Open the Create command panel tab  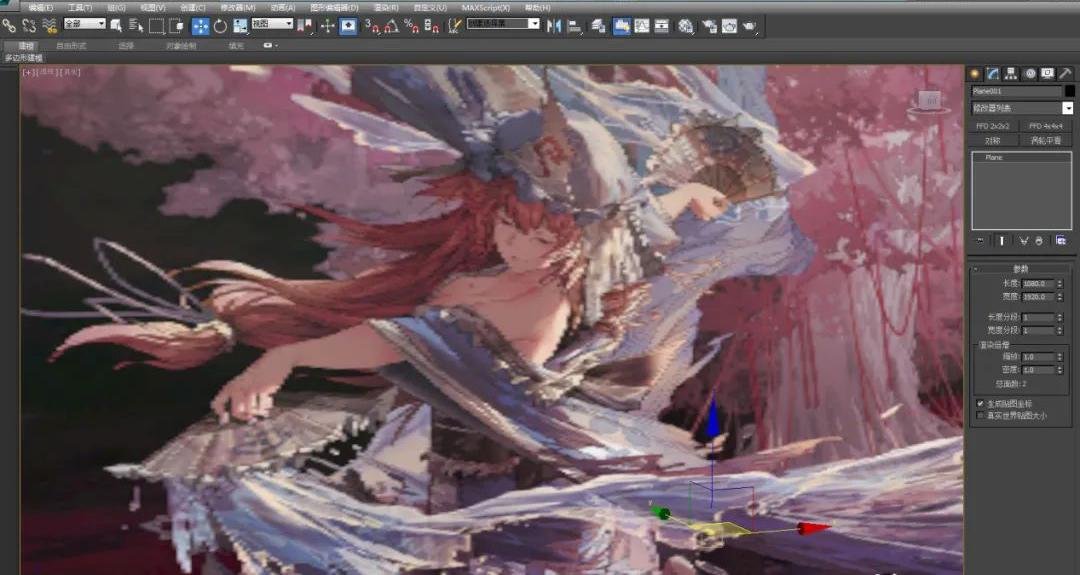tap(975, 73)
